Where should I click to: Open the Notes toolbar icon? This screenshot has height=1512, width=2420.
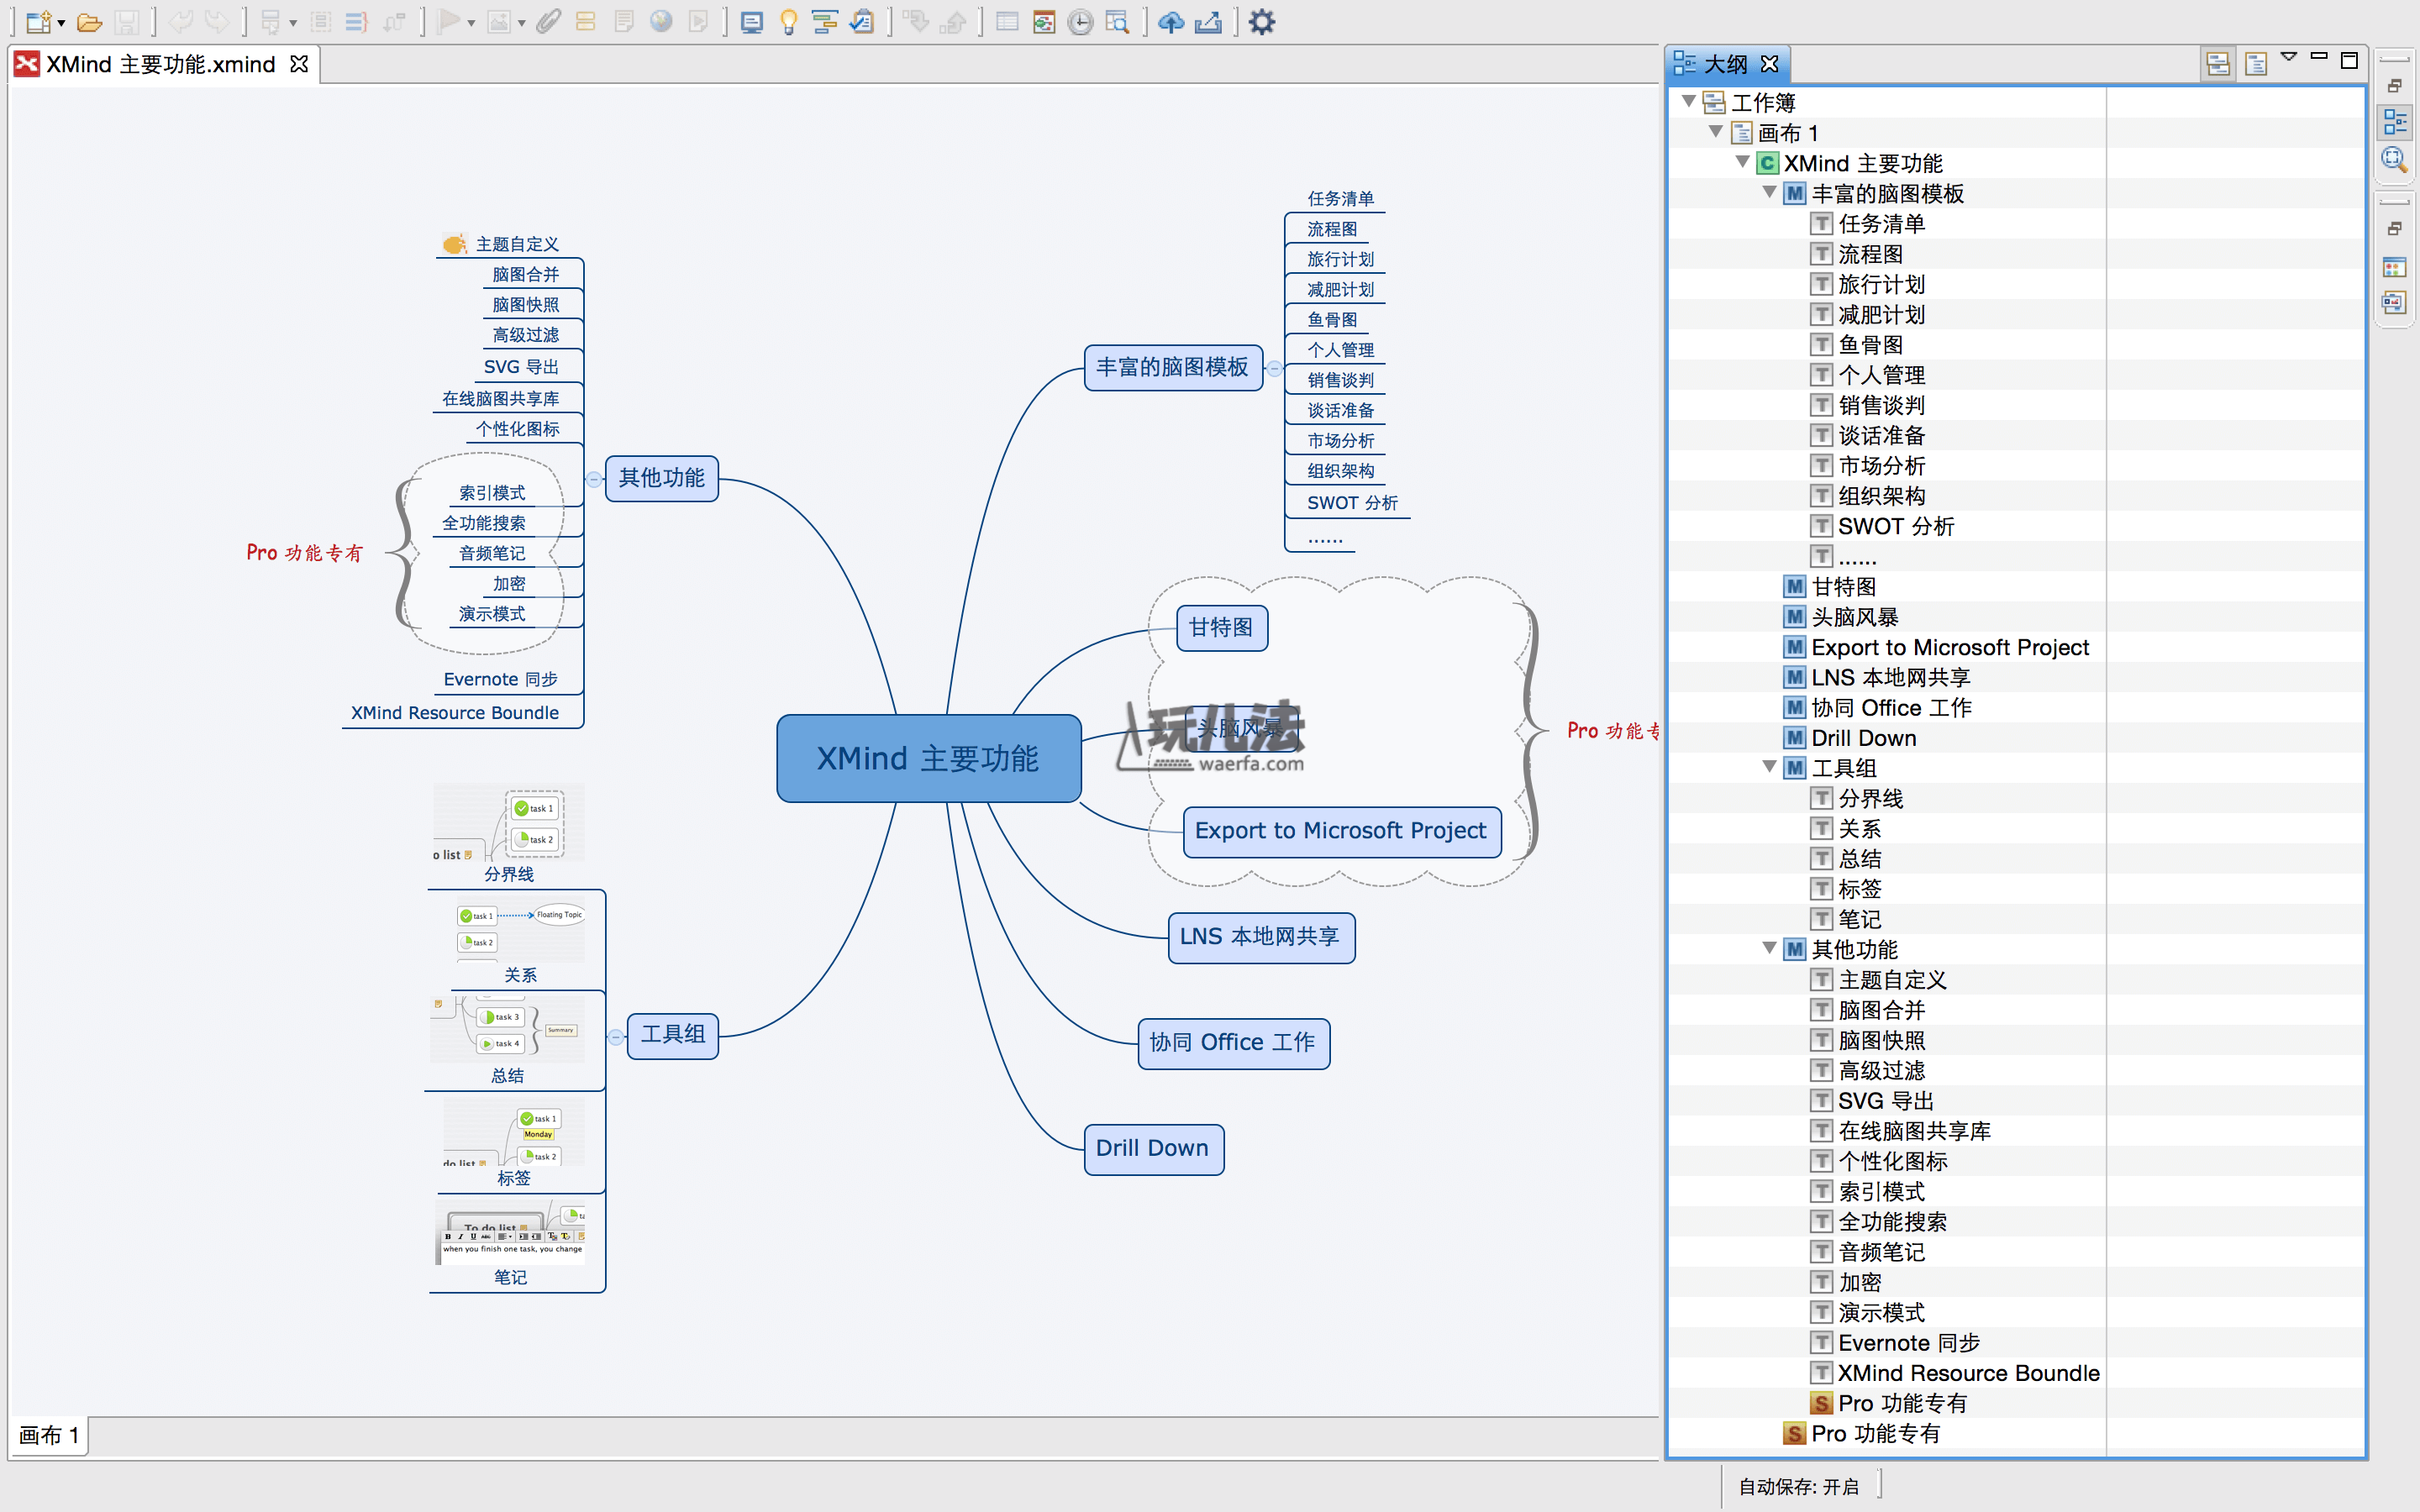[x=624, y=22]
